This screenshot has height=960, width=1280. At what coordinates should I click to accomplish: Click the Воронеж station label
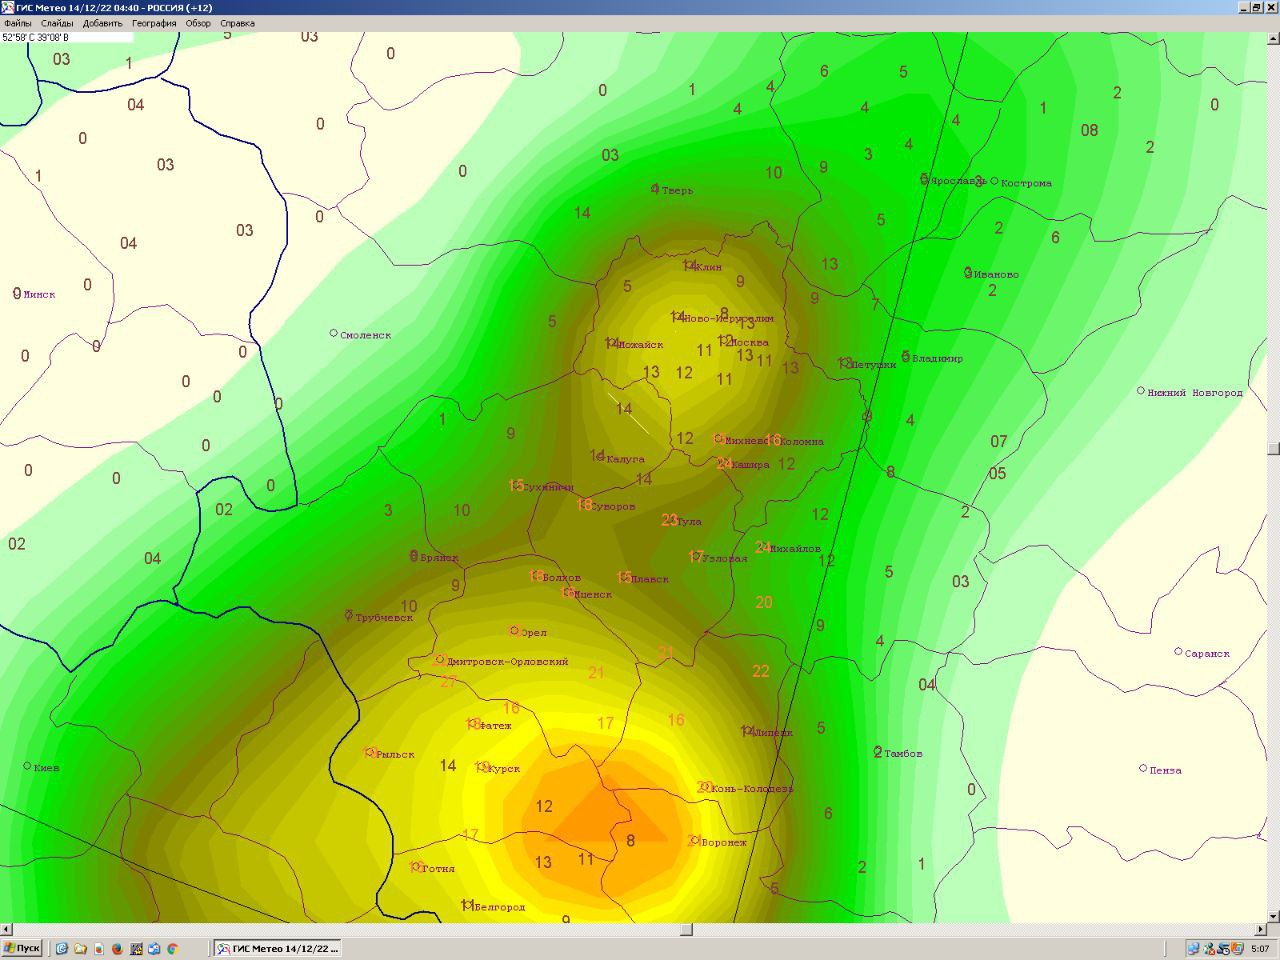tap(724, 843)
